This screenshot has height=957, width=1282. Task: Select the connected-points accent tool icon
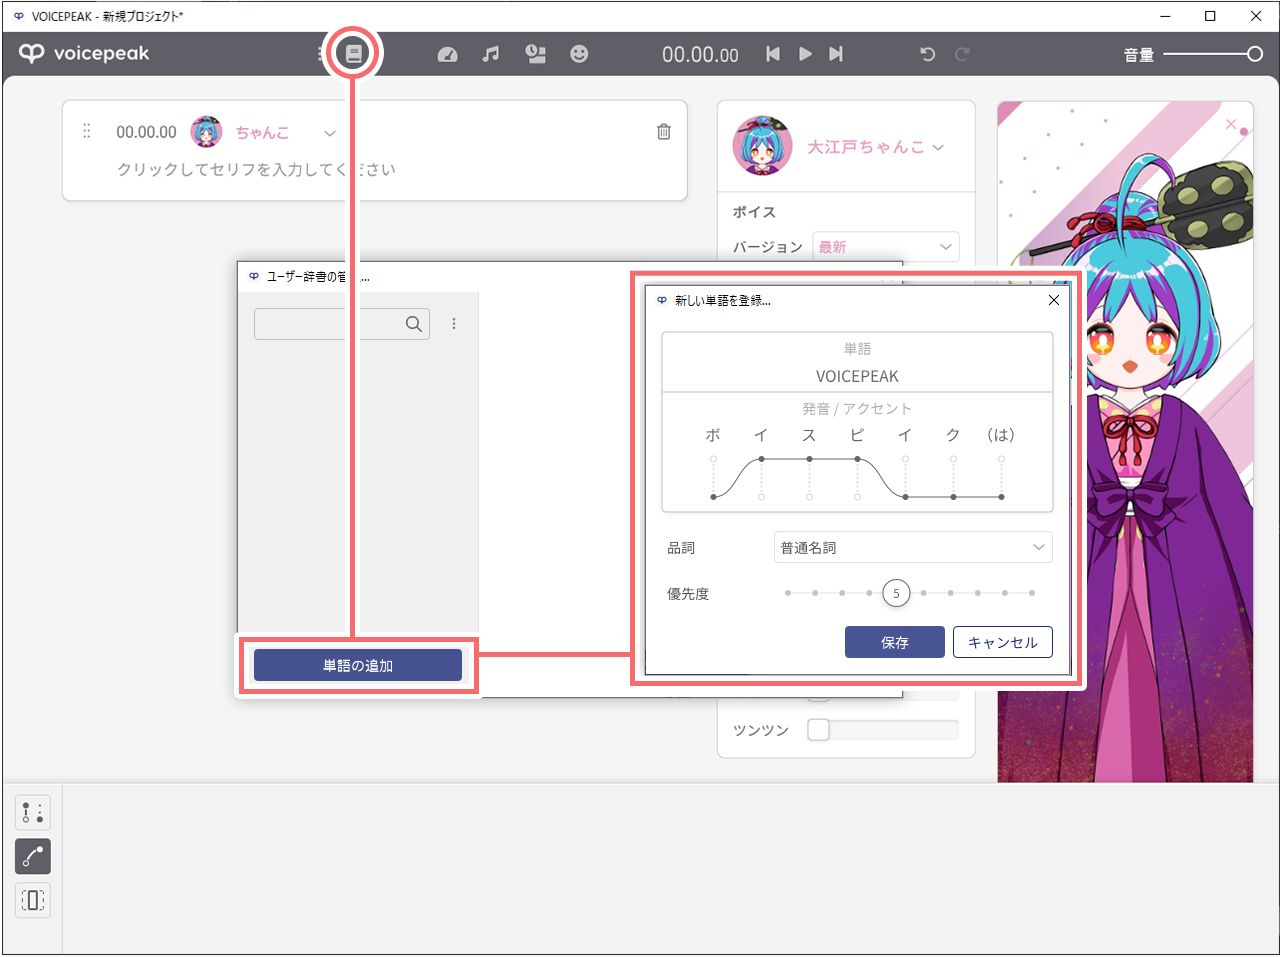33,813
